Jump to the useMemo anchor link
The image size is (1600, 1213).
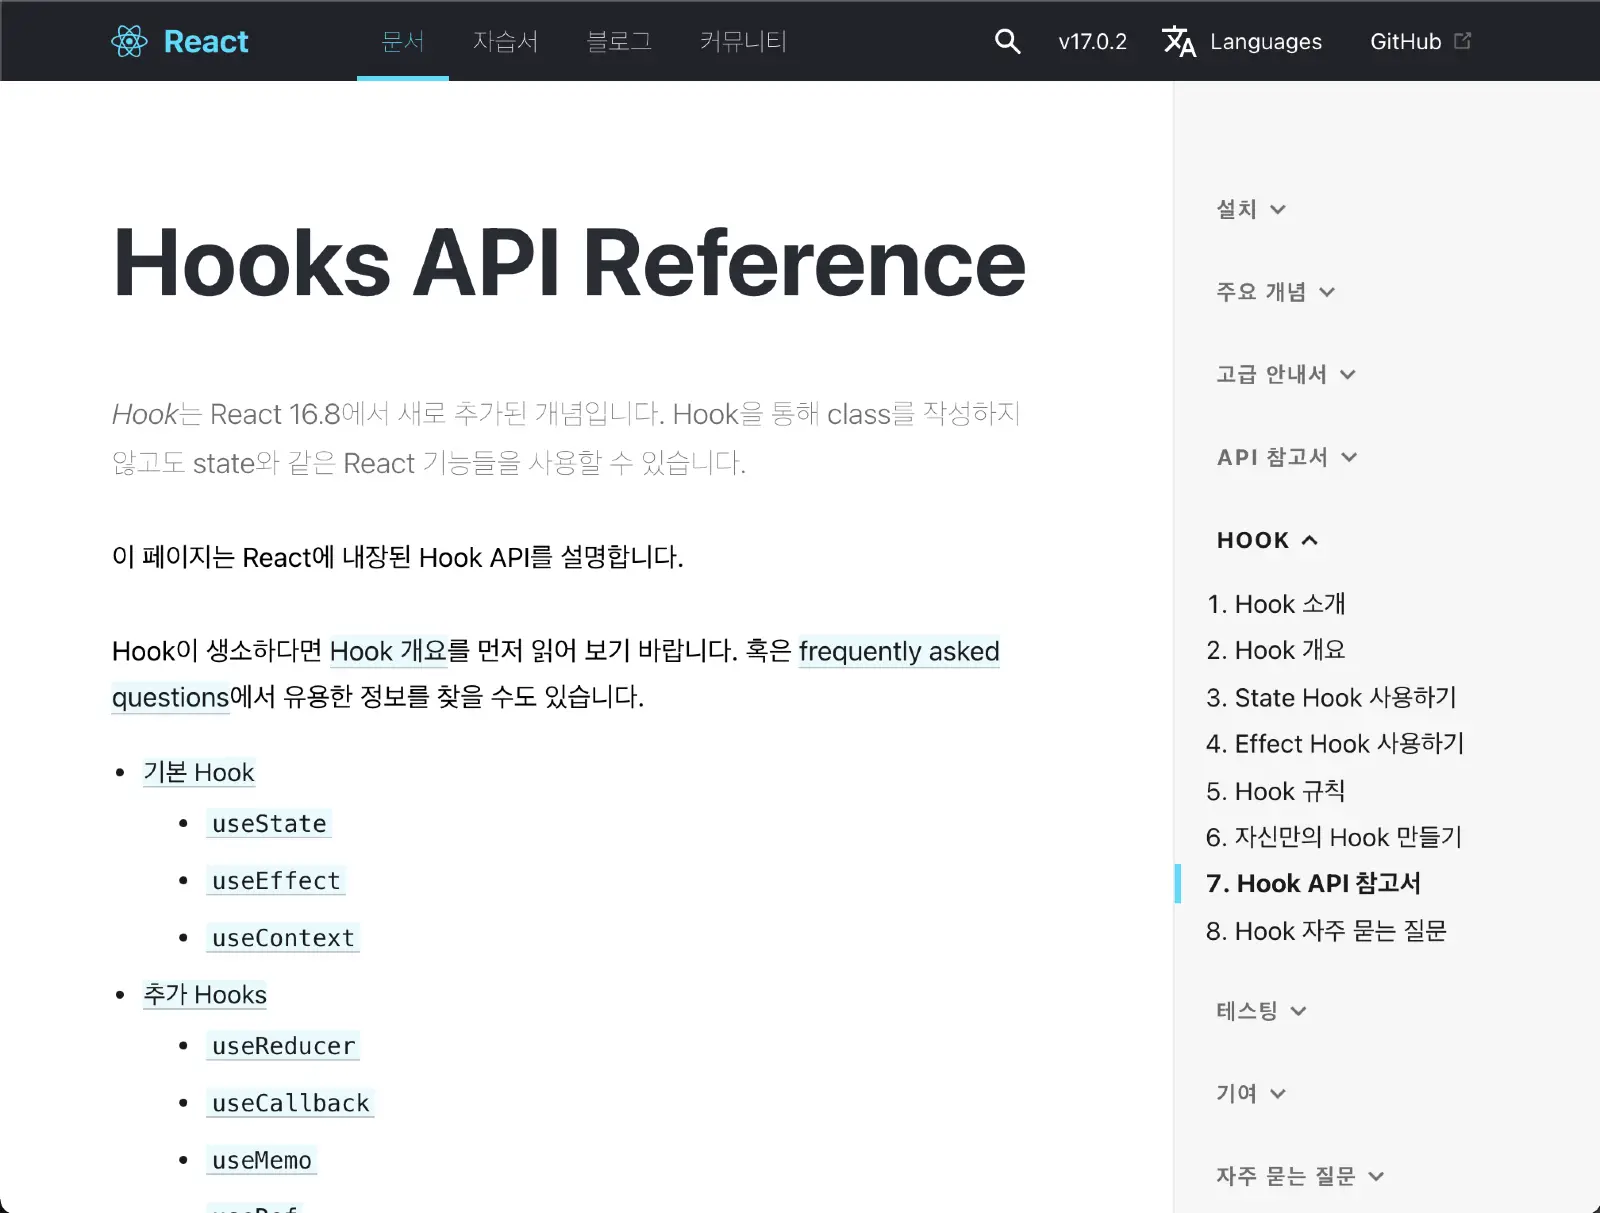tap(262, 1160)
